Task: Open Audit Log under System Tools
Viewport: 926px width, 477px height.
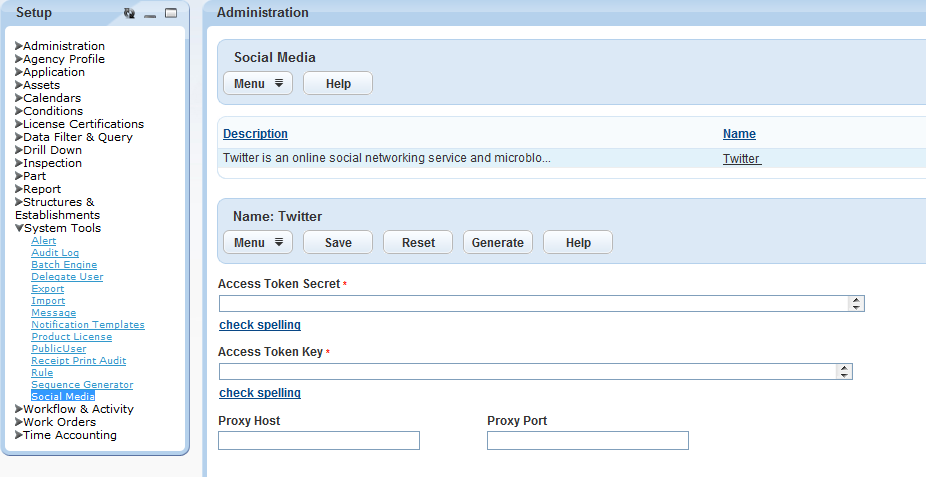Action: tap(55, 253)
